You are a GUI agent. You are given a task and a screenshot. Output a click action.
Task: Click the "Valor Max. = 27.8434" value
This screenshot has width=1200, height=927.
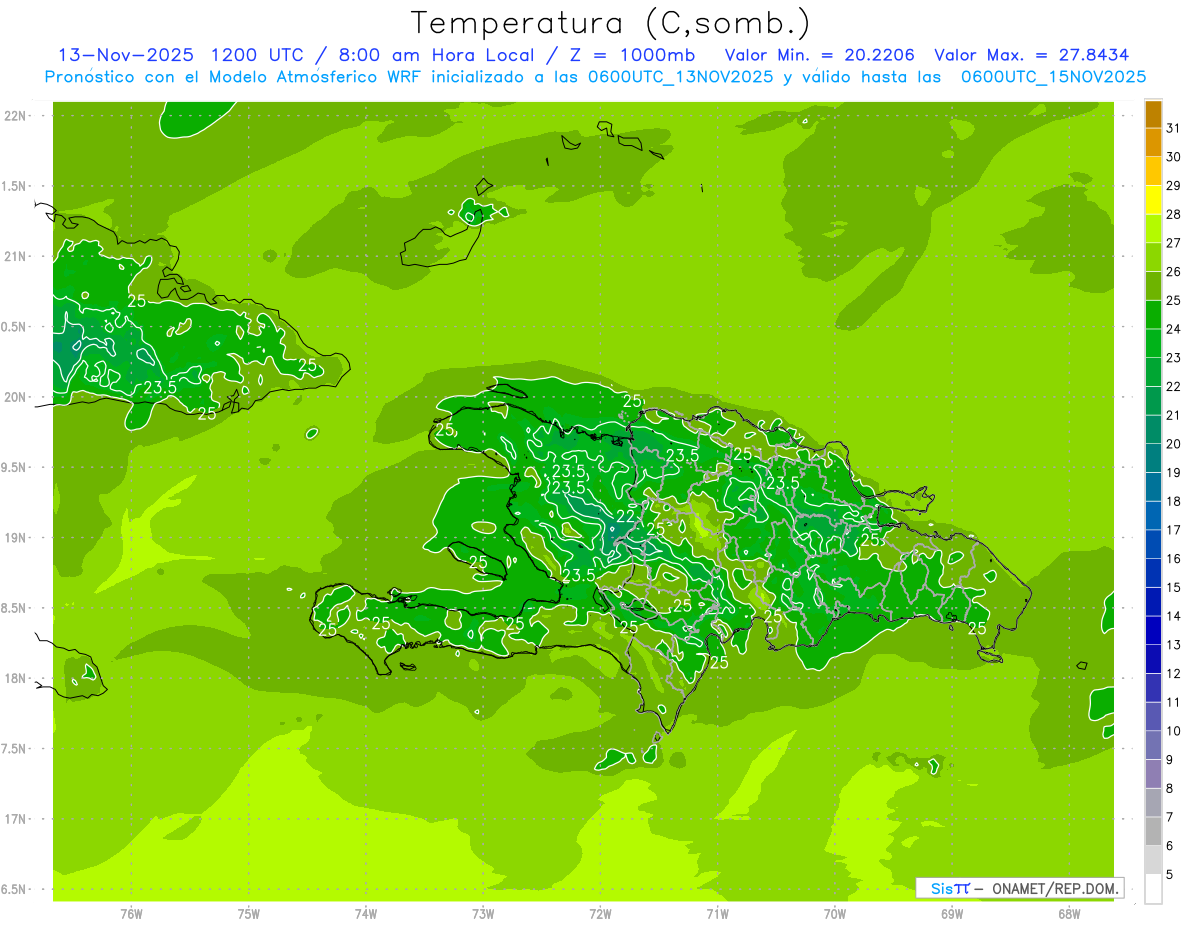1032,55
